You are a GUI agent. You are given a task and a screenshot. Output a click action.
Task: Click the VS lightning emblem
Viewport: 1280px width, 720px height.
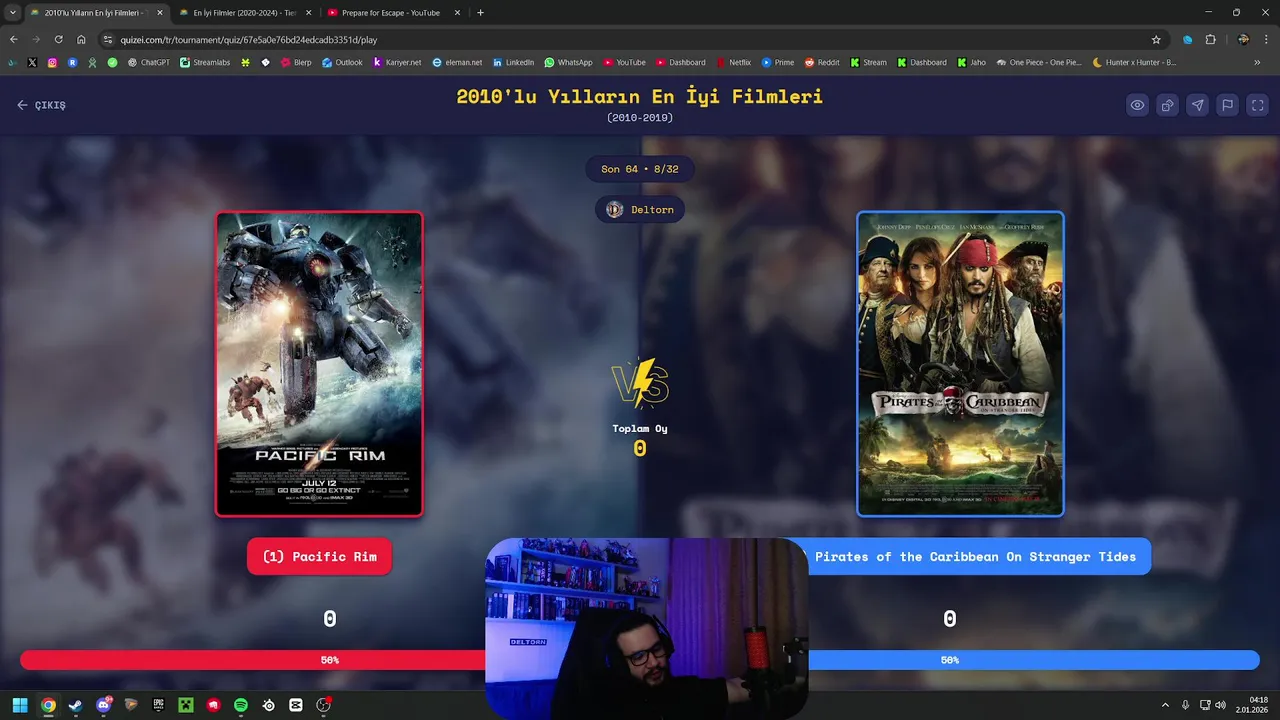tap(640, 384)
